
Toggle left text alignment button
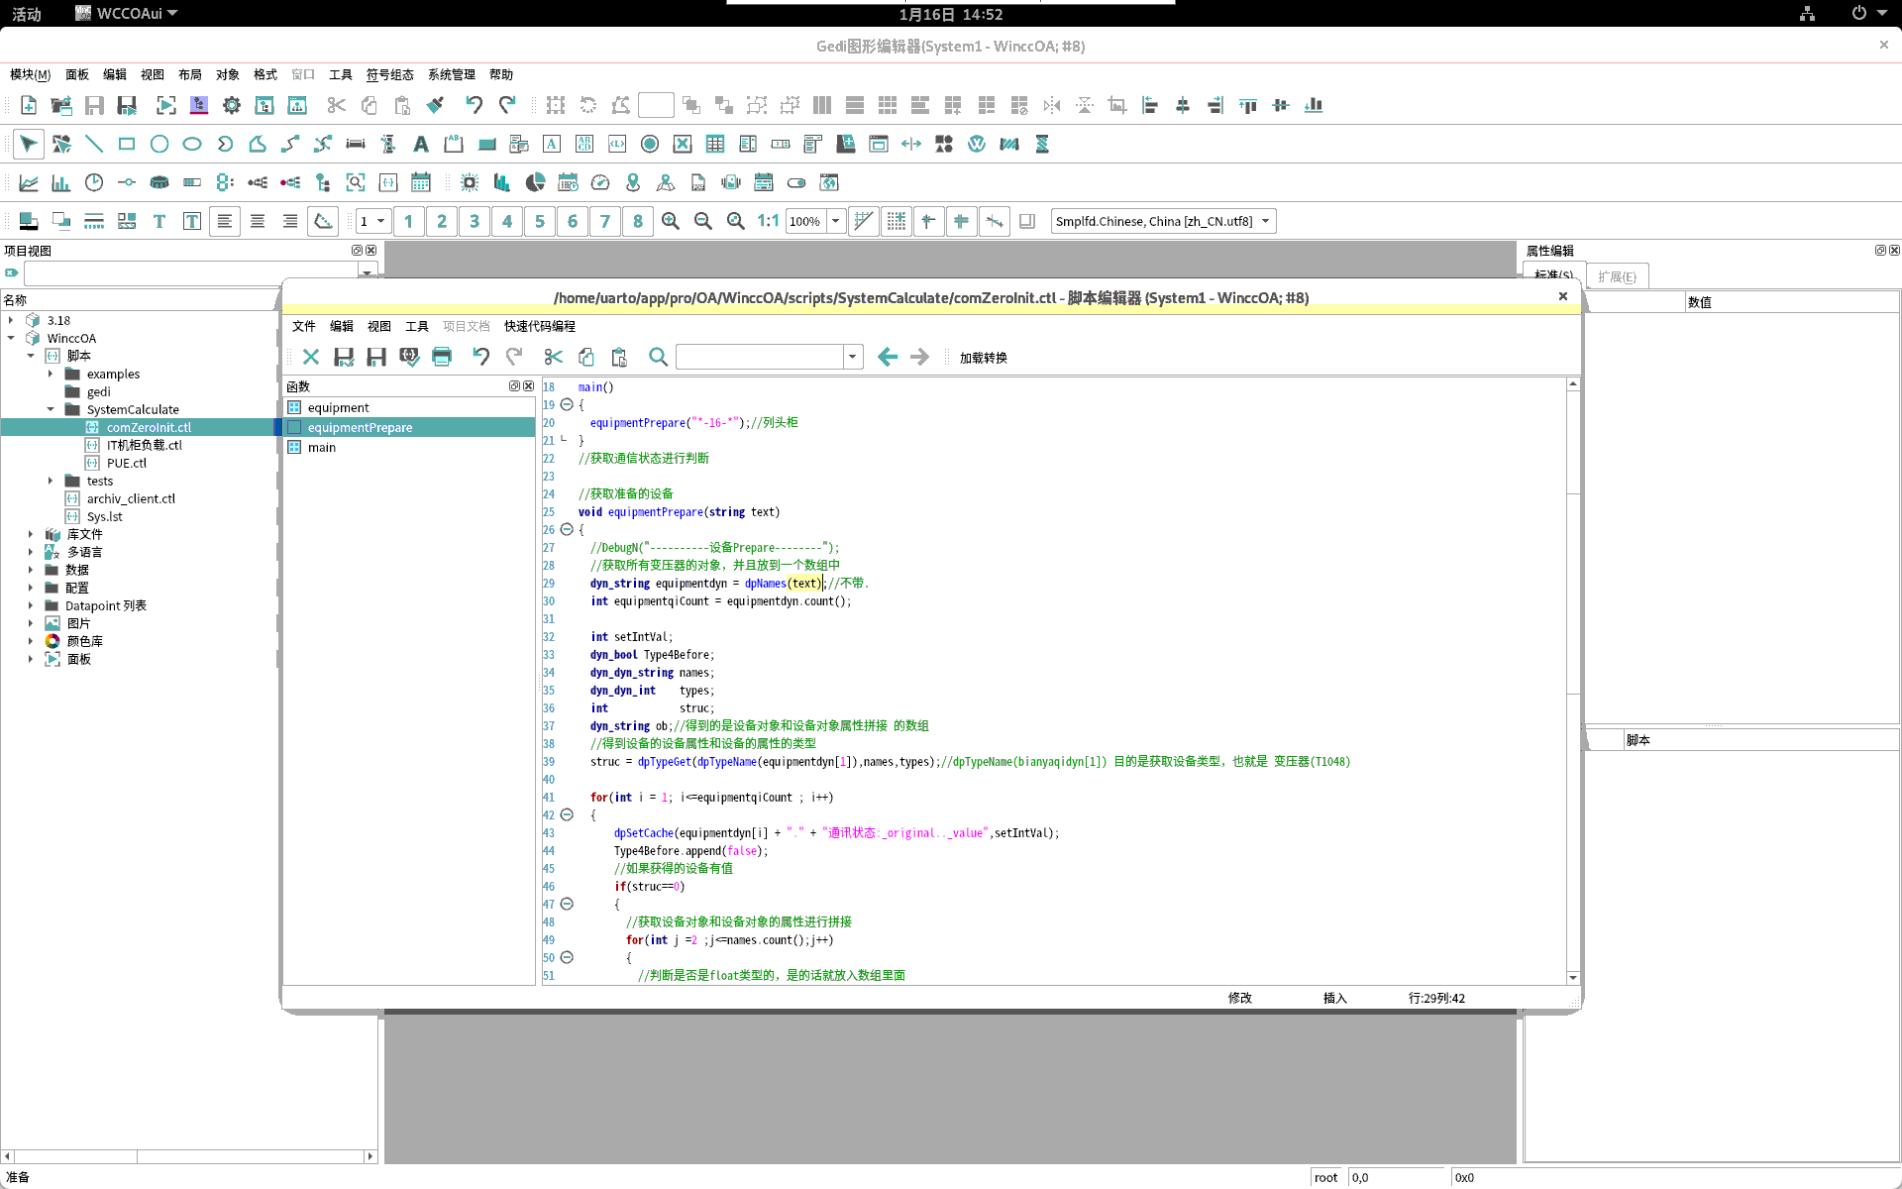(x=225, y=221)
